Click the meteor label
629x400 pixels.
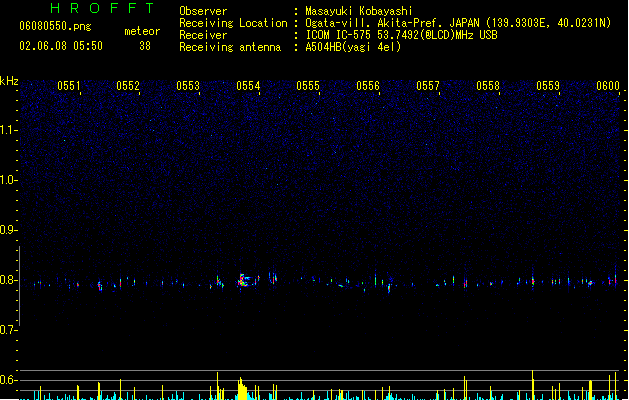[x=142, y=31]
